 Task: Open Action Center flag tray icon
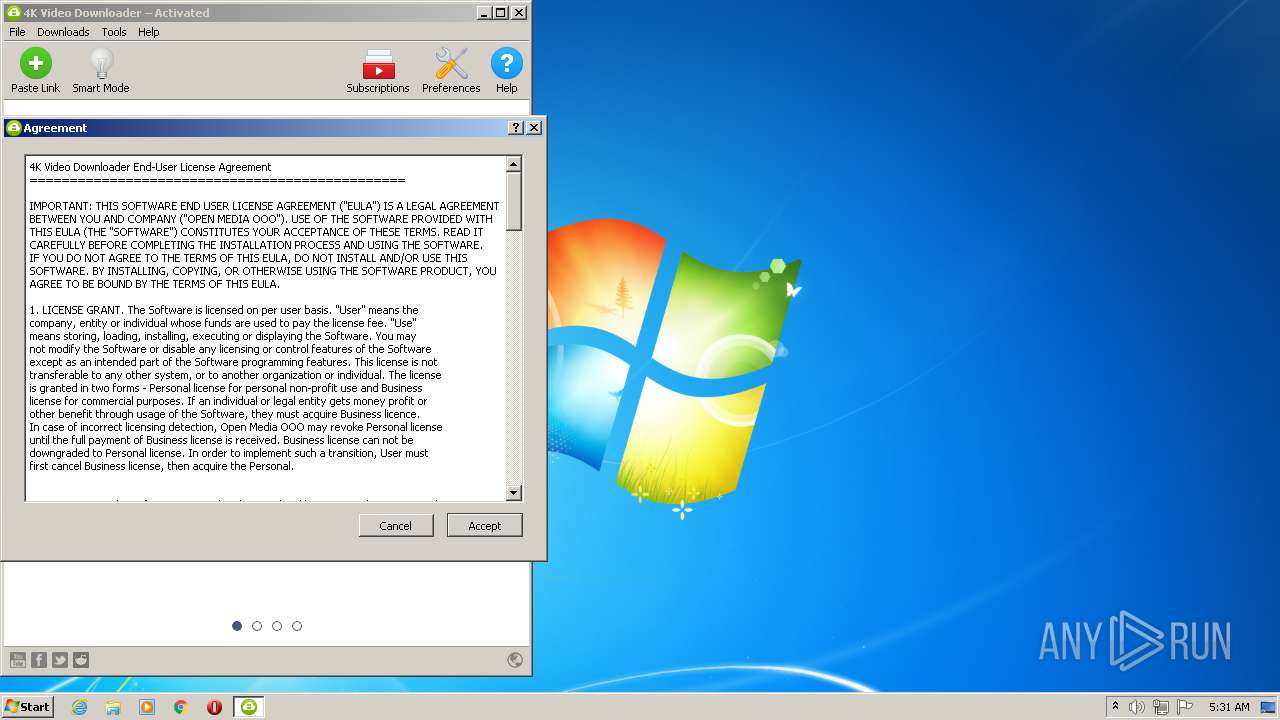[x=1185, y=707]
